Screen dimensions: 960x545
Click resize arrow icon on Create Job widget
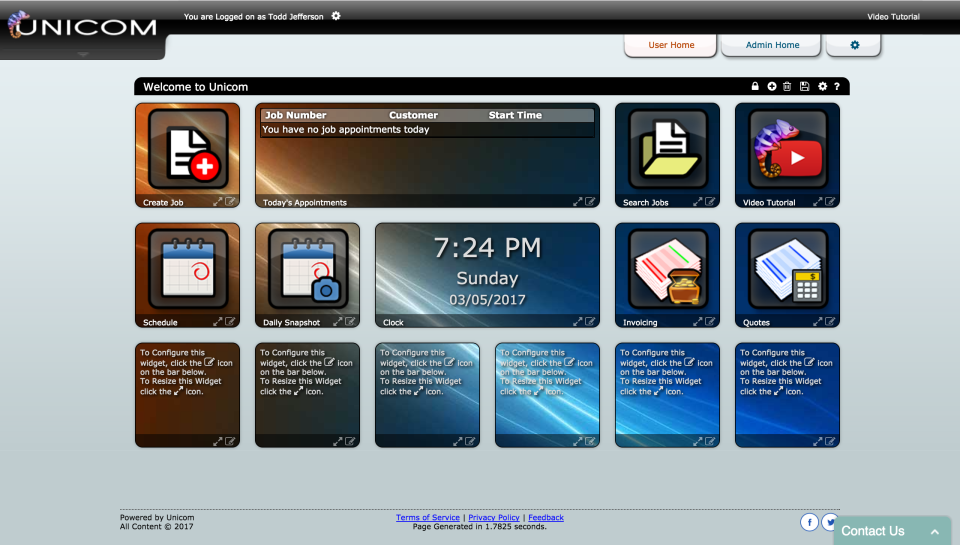point(217,201)
